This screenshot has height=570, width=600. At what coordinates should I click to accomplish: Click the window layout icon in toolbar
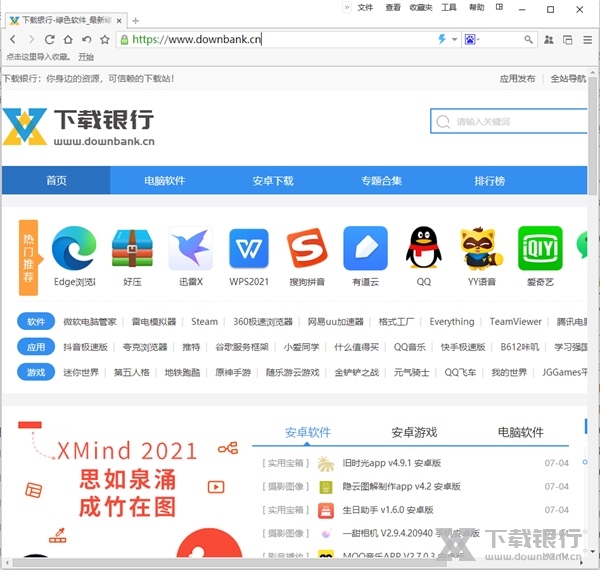(568, 39)
